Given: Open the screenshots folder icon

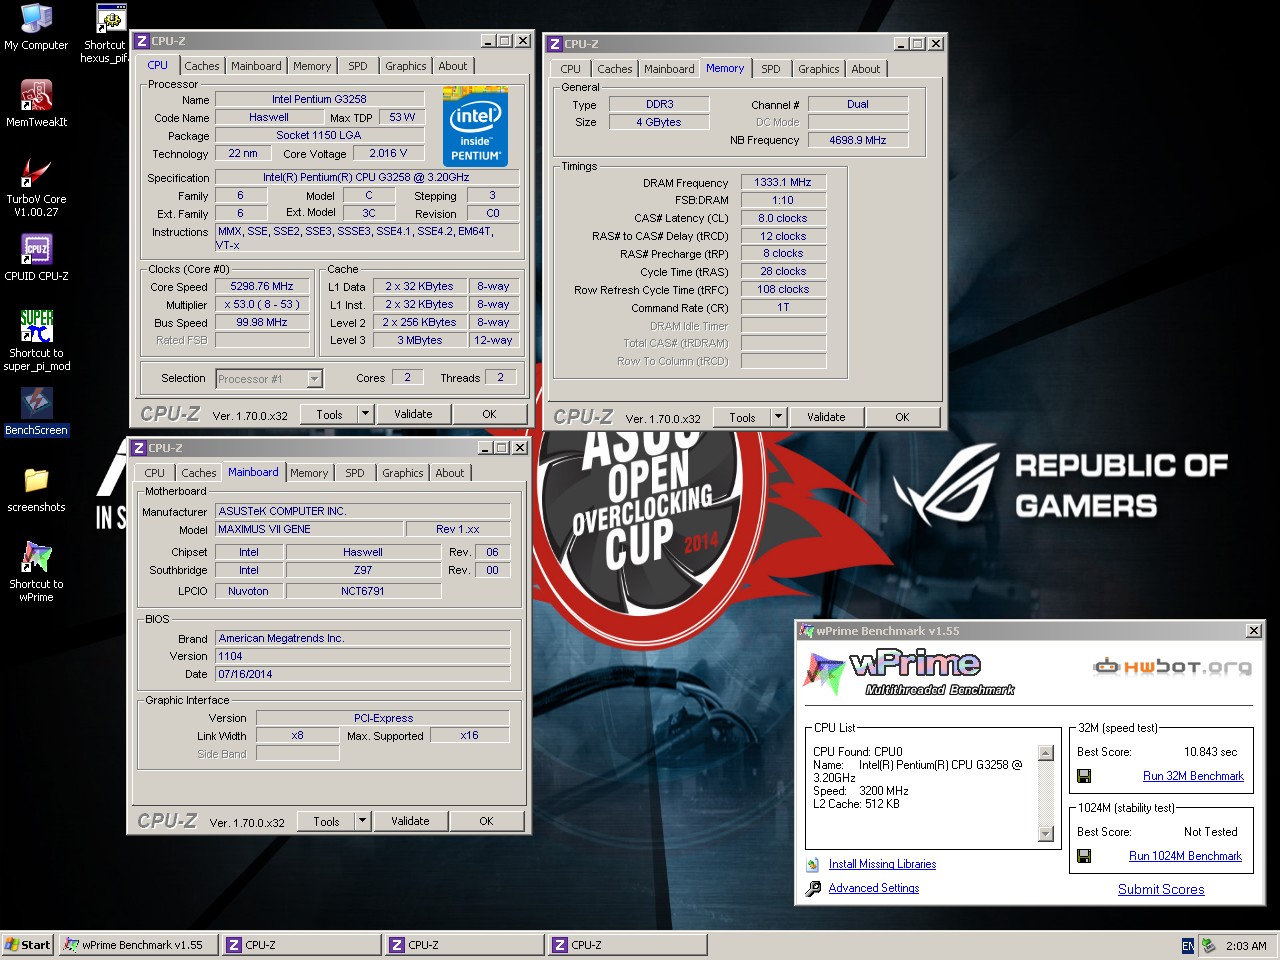Looking at the screenshot, I should (36, 490).
